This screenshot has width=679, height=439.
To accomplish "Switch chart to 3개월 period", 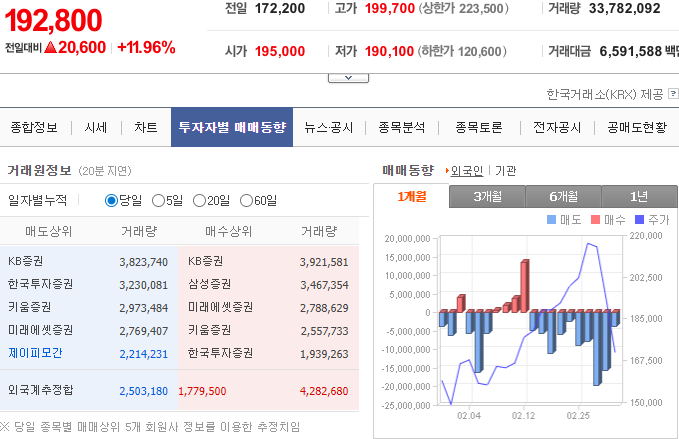I will pos(487,197).
